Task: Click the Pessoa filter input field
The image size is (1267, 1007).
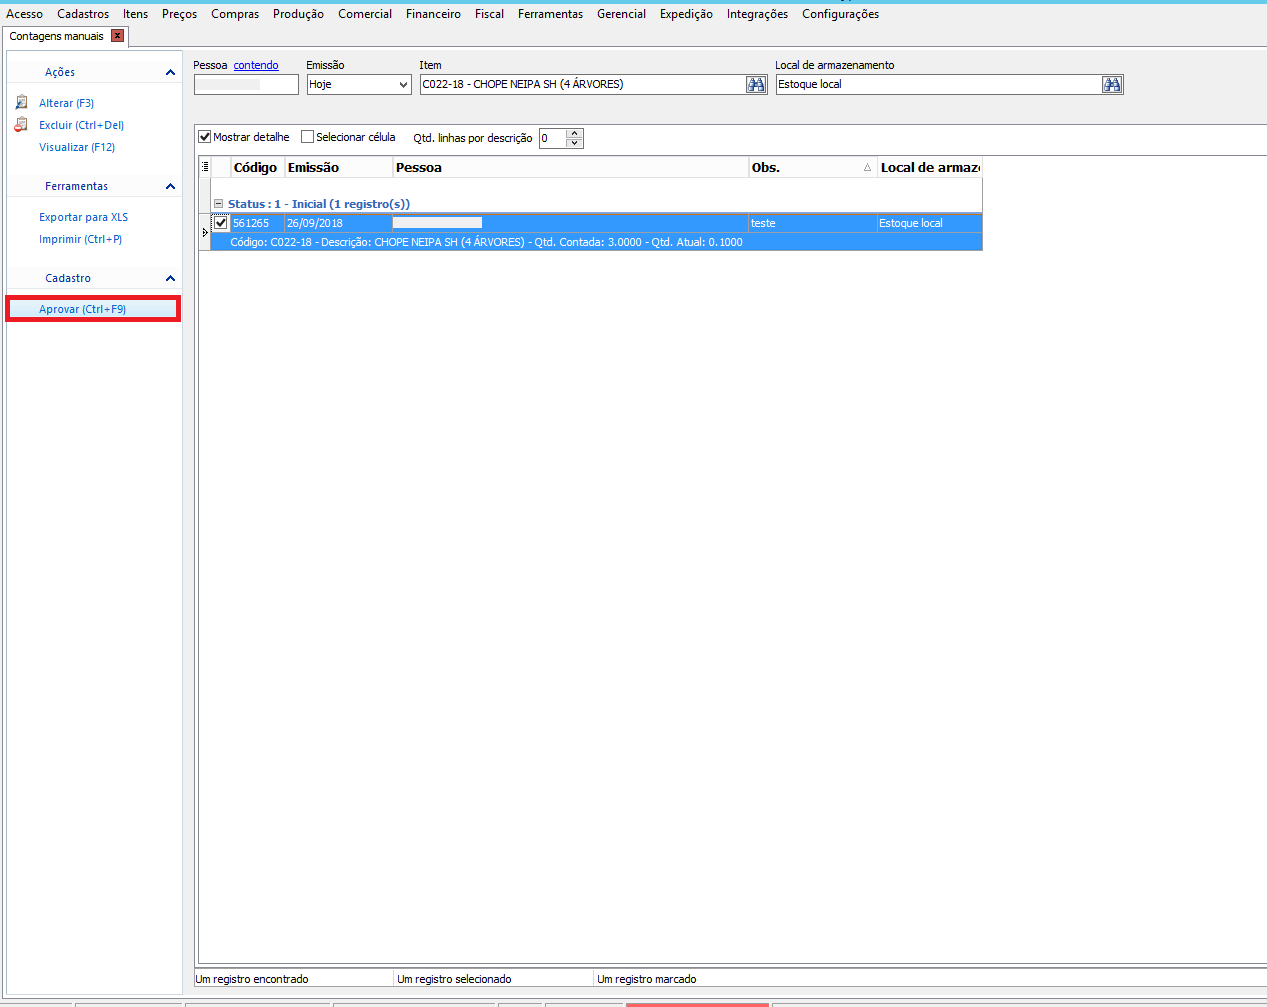Action: (246, 85)
